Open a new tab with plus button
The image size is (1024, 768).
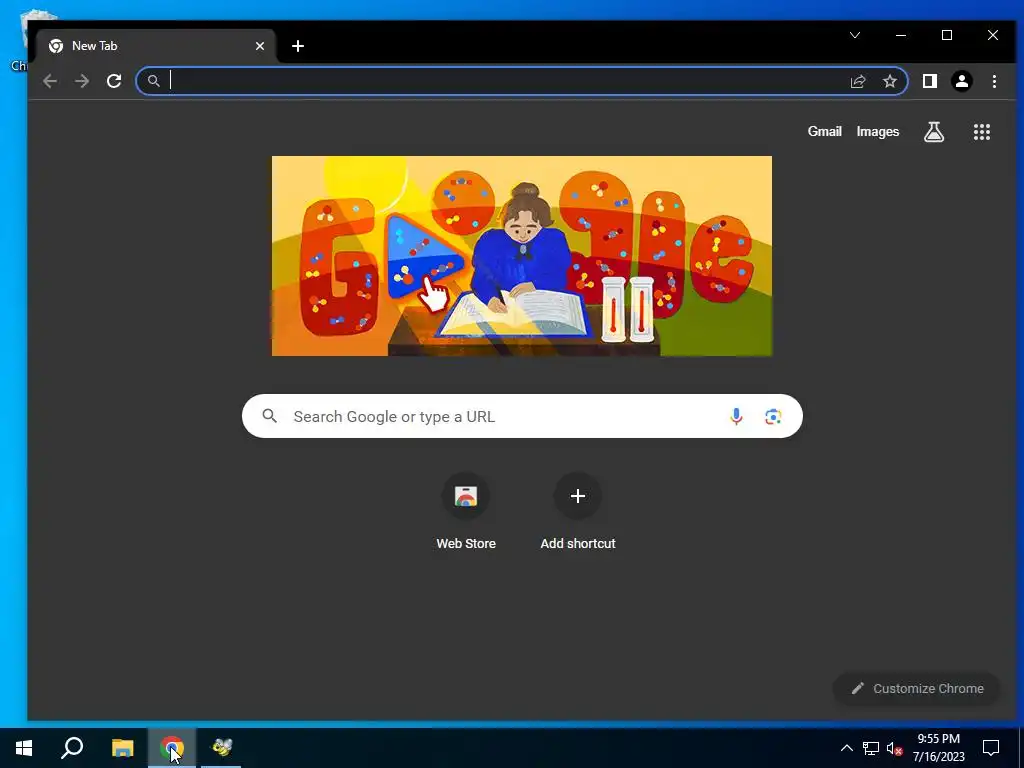298,46
